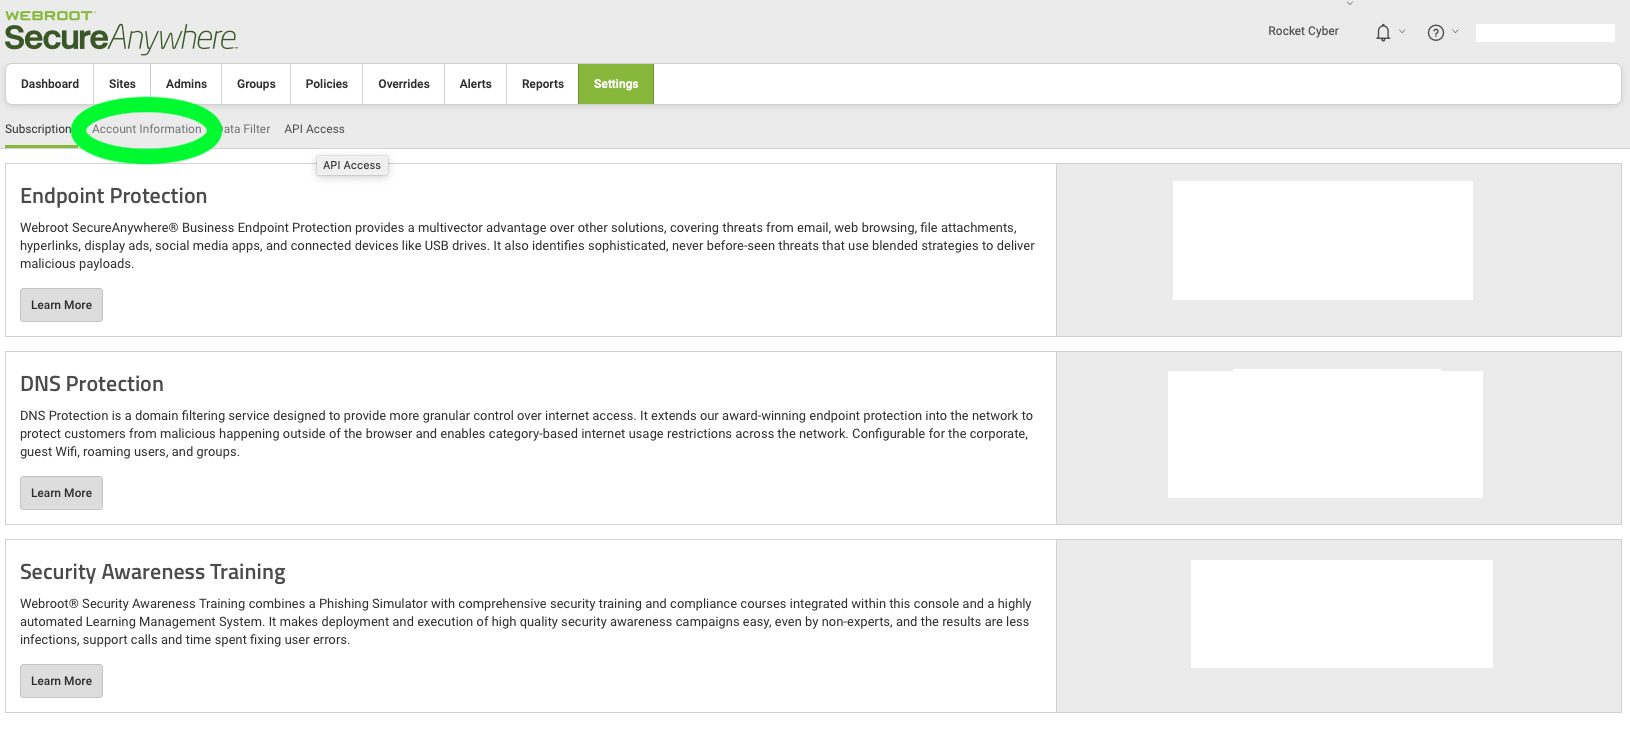The height and width of the screenshot is (748, 1630).
Task: Go to the Admins tab
Action: [x=186, y=84]
